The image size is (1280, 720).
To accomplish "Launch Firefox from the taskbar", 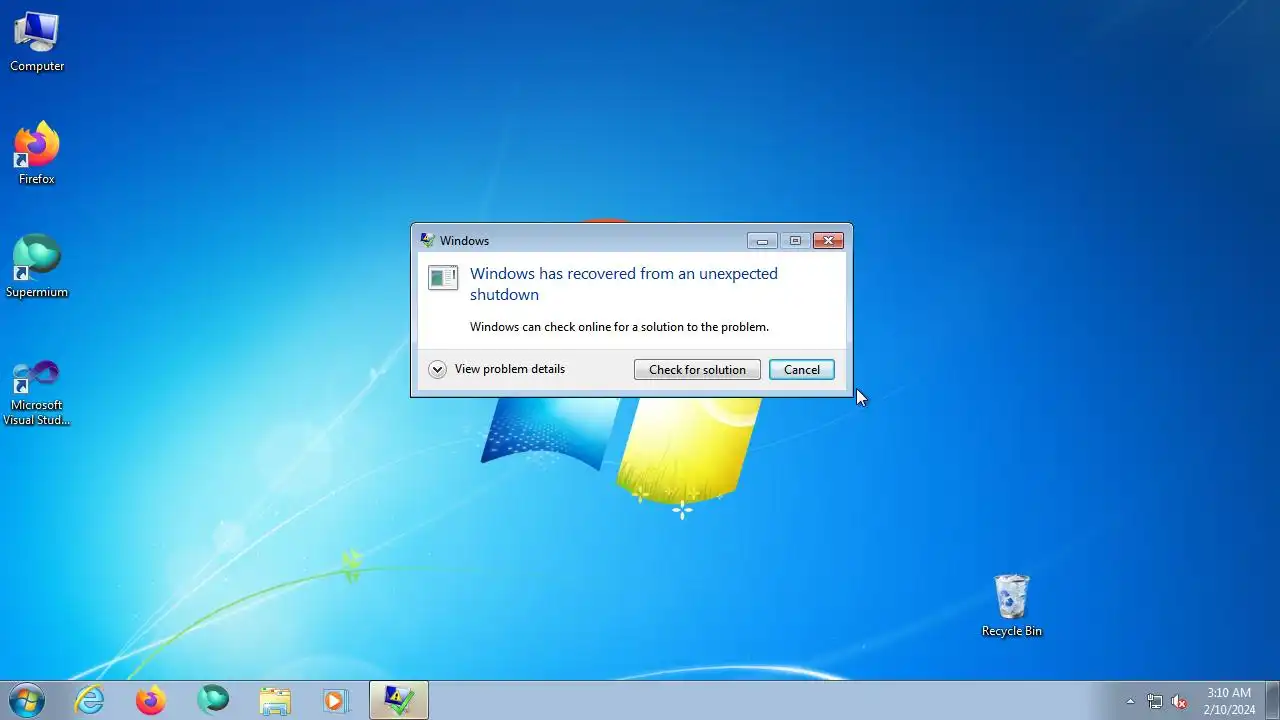I will coord(151,700).
